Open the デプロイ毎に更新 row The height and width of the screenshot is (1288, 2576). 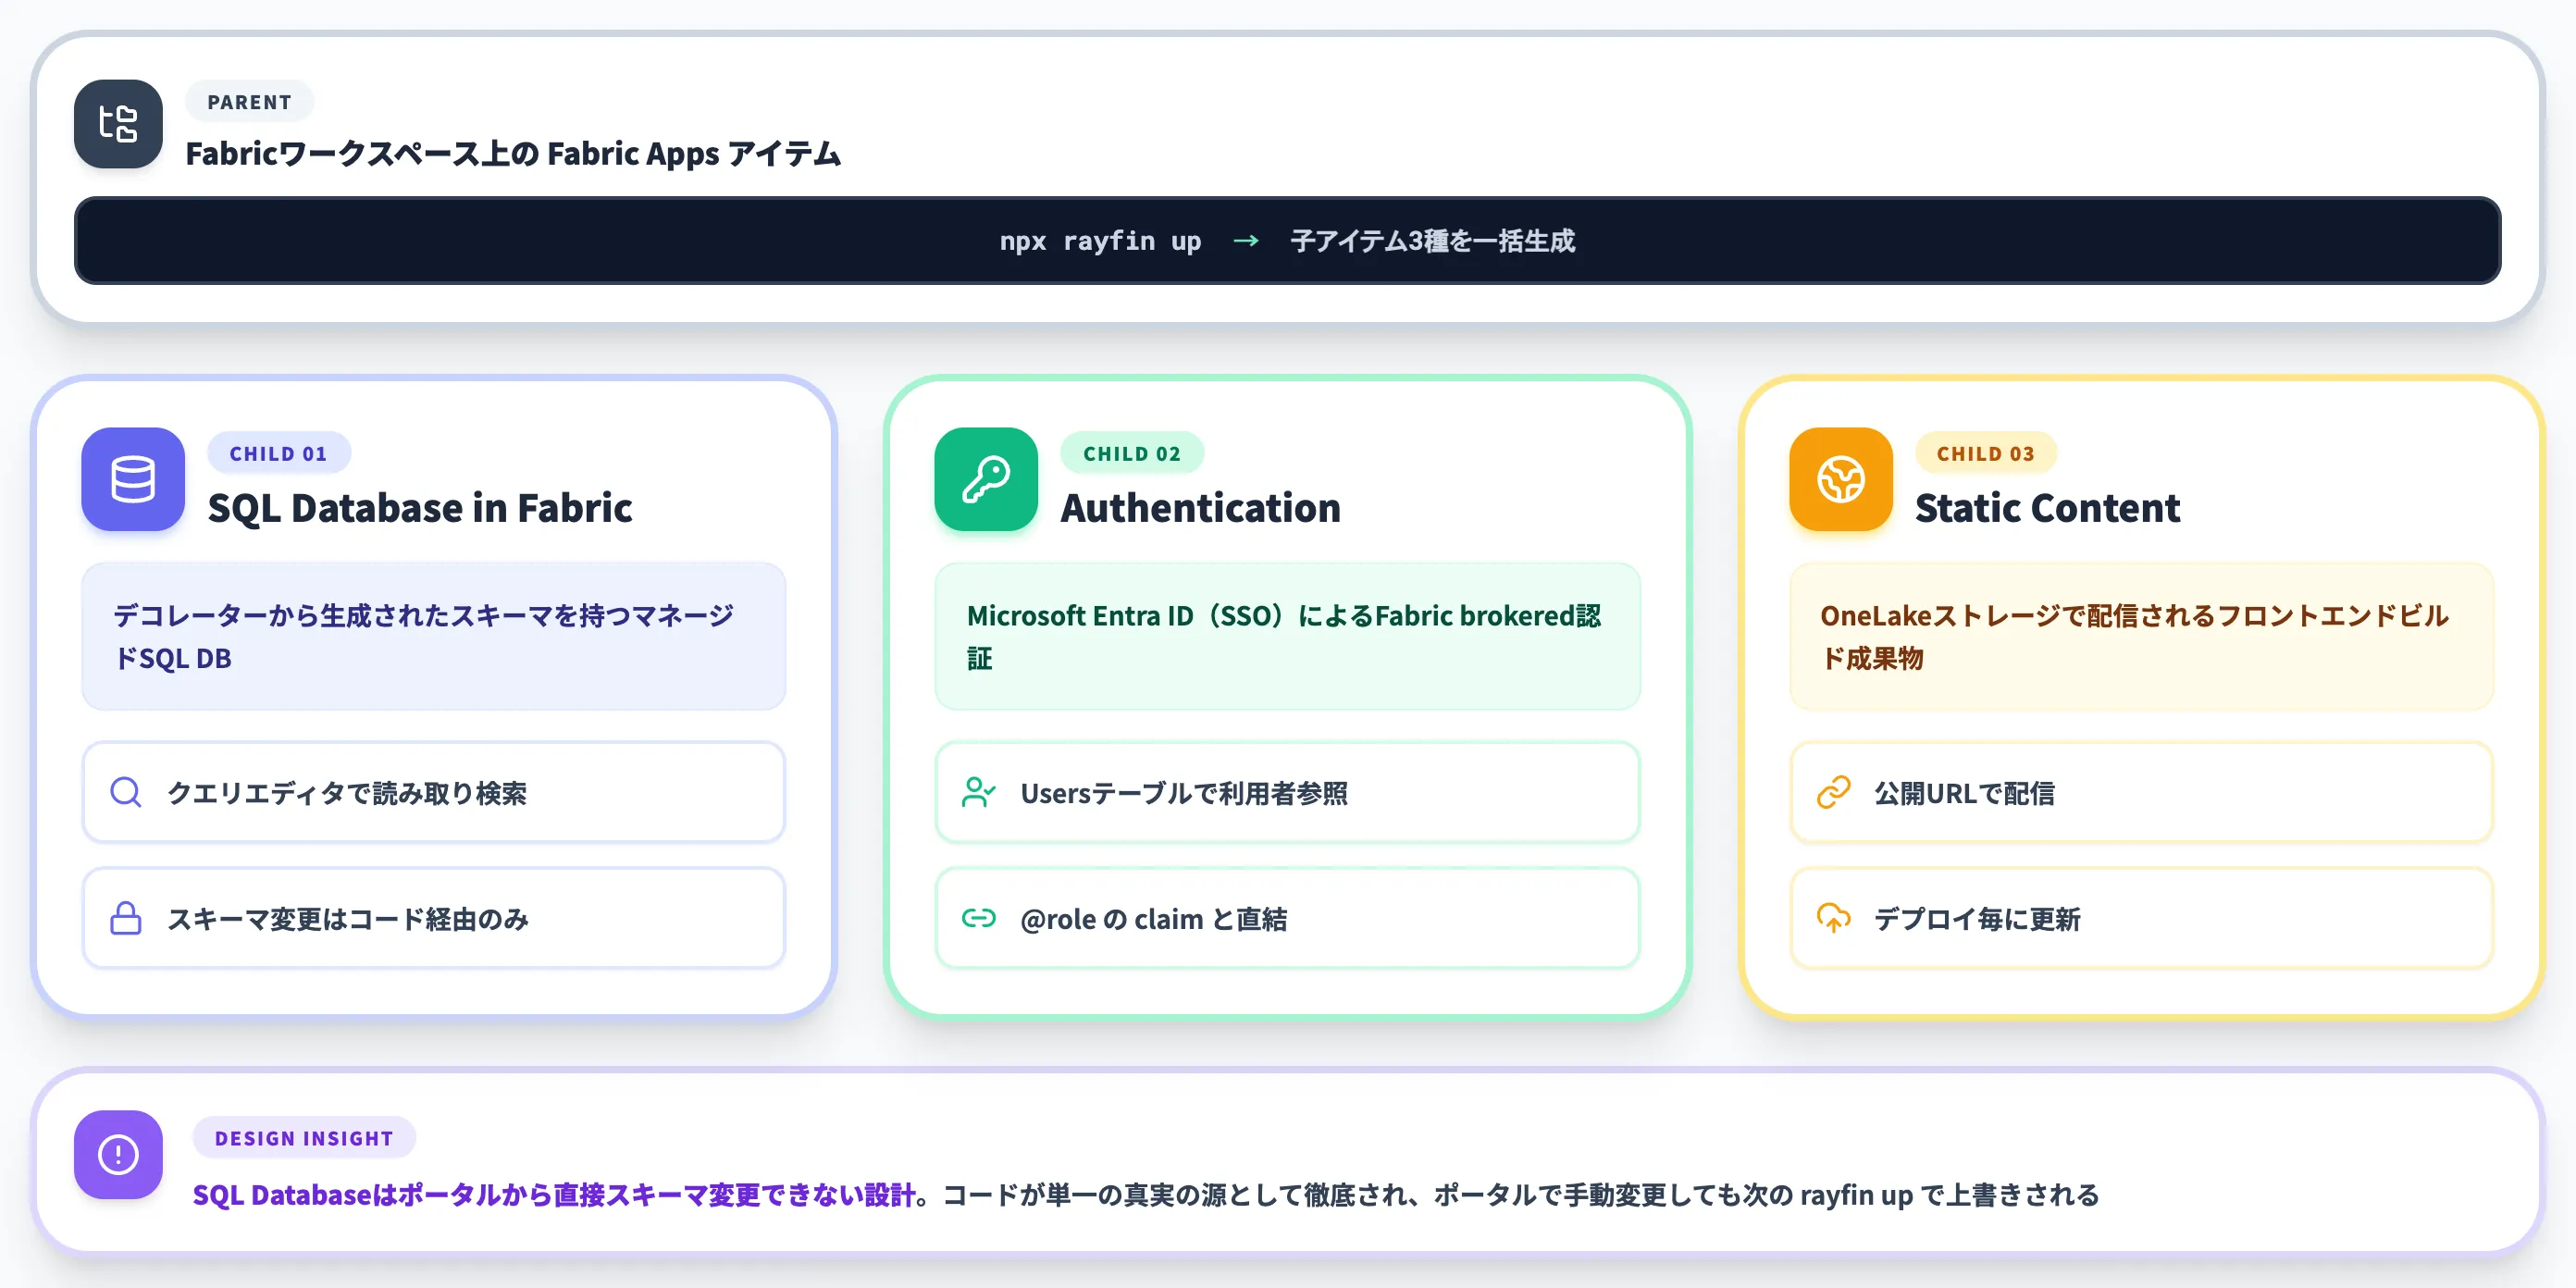(2142, 918)
